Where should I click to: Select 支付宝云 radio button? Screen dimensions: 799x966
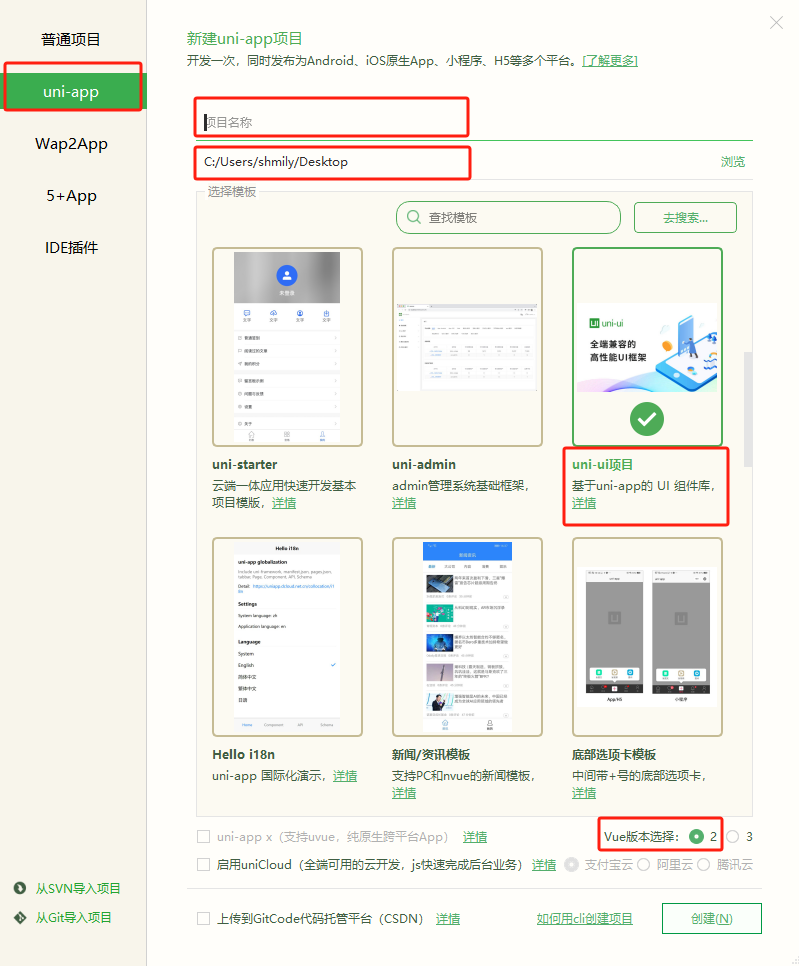tap(571, 864)
